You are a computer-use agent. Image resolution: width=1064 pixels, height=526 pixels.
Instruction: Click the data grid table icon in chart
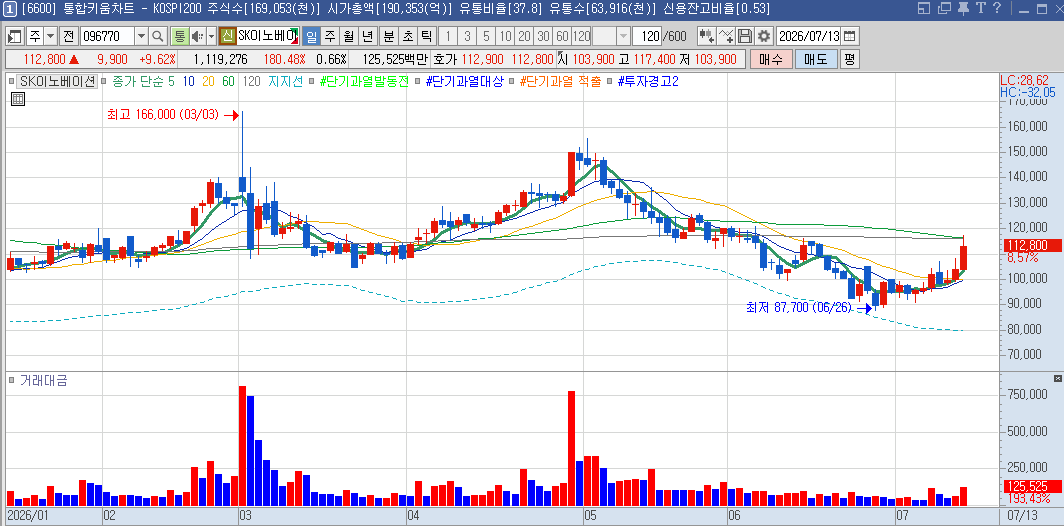point(18,99)
